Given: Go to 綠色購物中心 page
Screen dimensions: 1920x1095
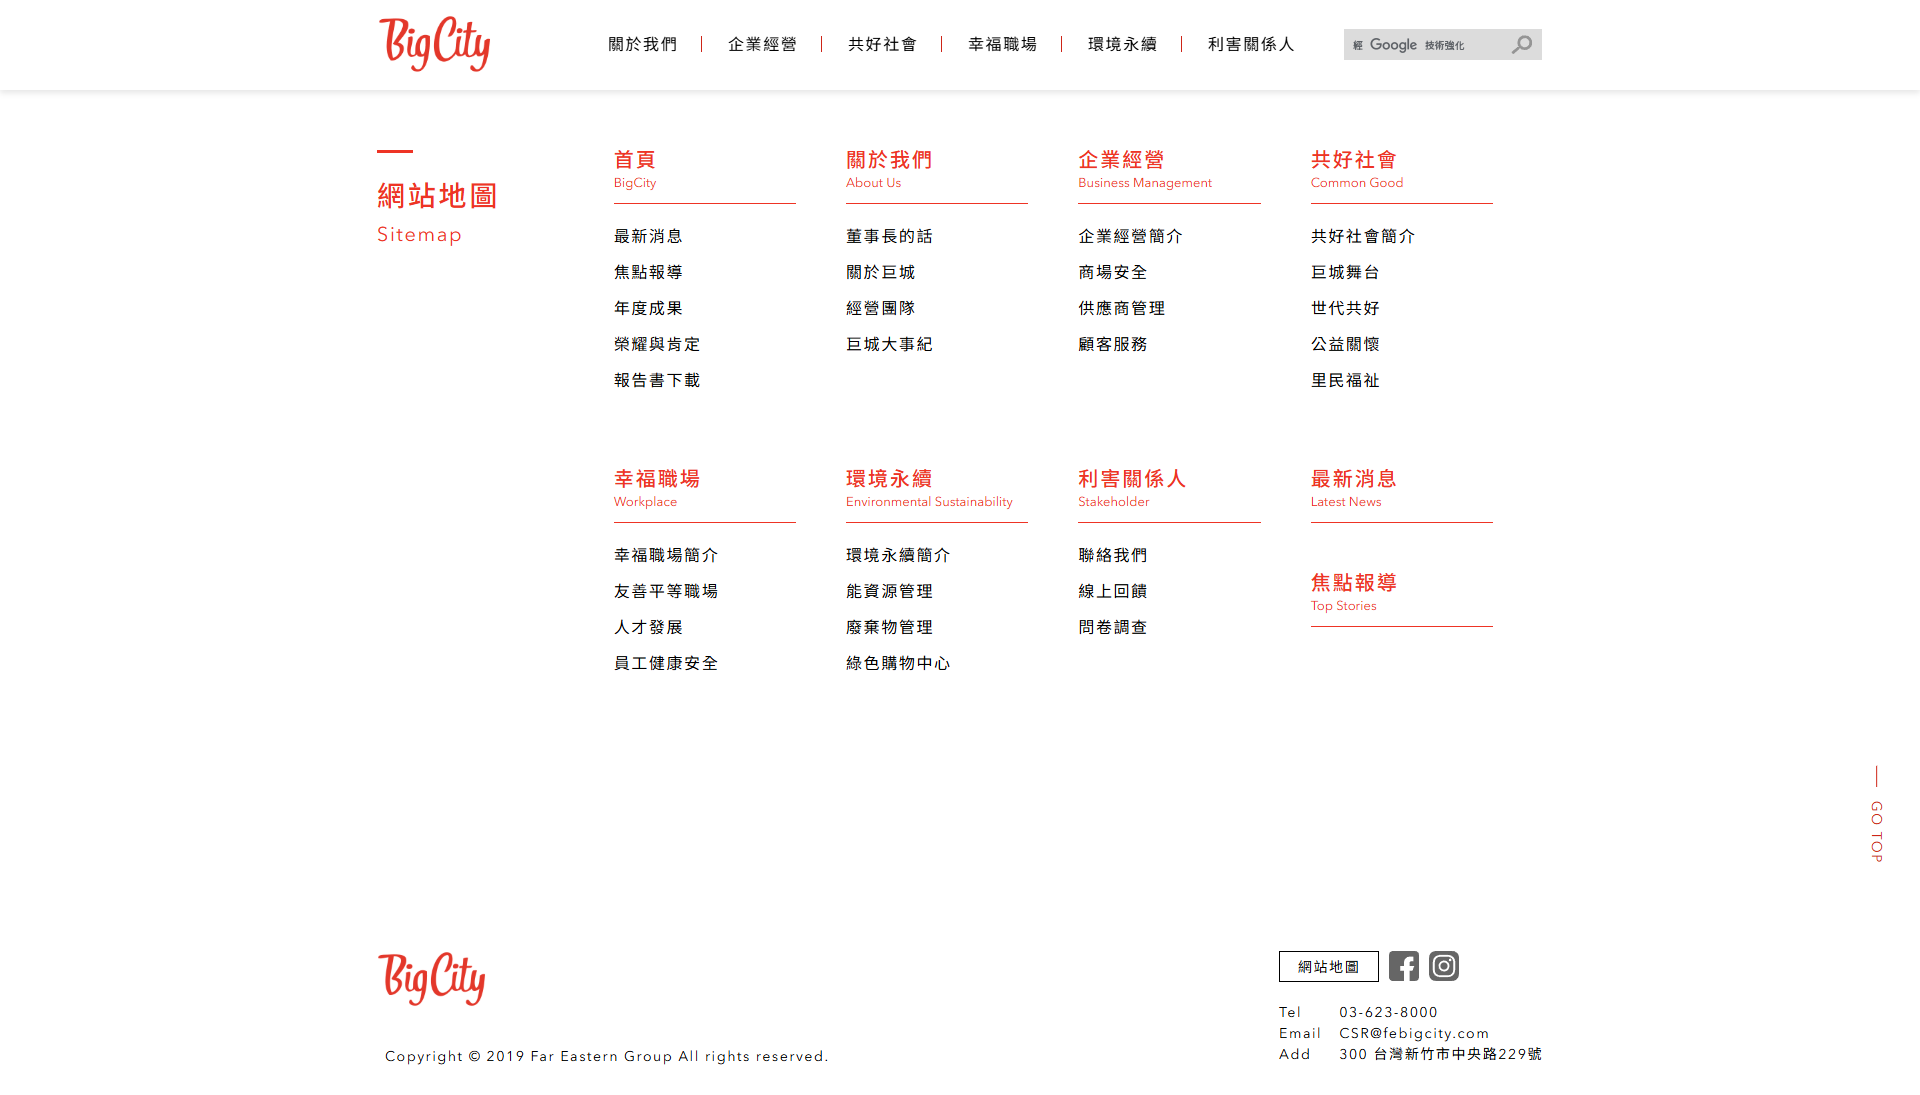Looking at the screenshot, I should (898, 663).
